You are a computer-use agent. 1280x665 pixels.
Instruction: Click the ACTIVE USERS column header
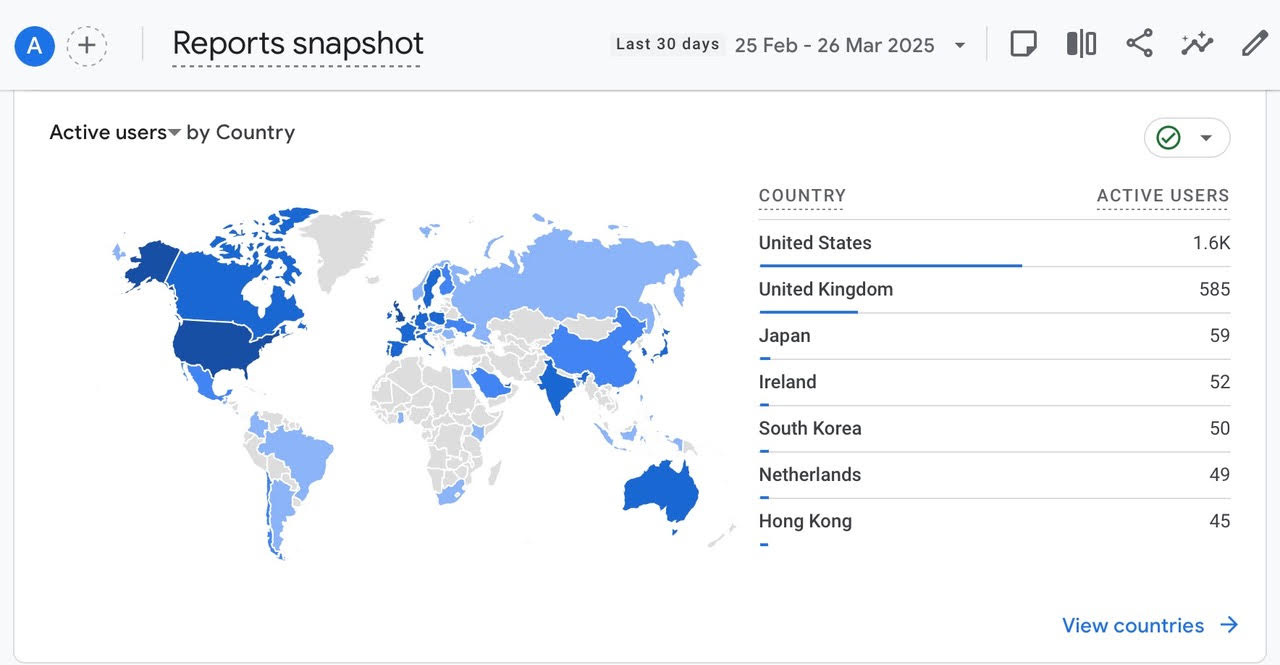[x=1163, y=196]
